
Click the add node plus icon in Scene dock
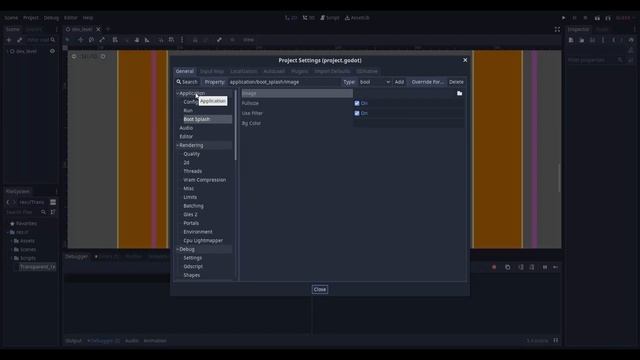click(9, 40)
